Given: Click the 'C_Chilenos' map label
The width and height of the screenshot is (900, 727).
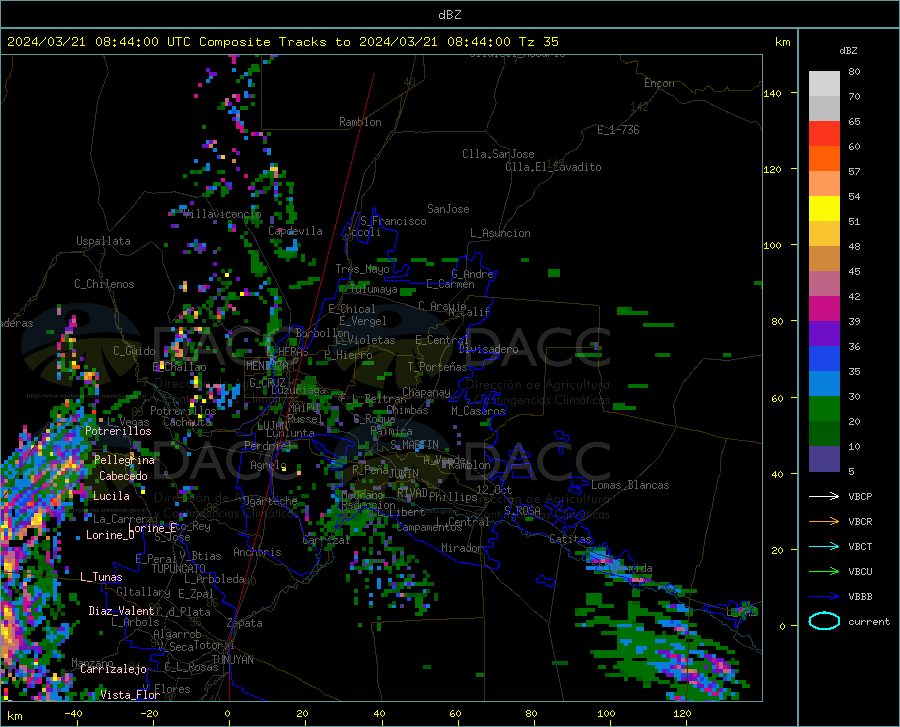Looking at the screenshot, I should [104, 284].
